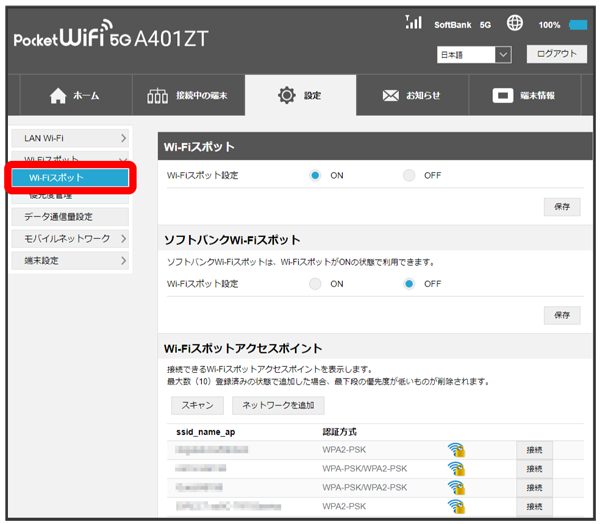Expand the モバイルネットワーク sidebar menu
Screen dimensions: 600x524
[x=75, y=239]
